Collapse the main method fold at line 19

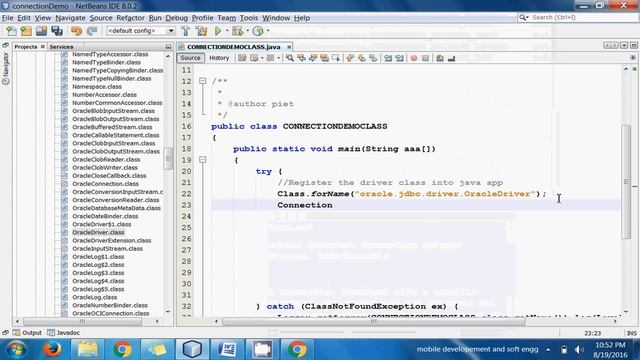202,160
